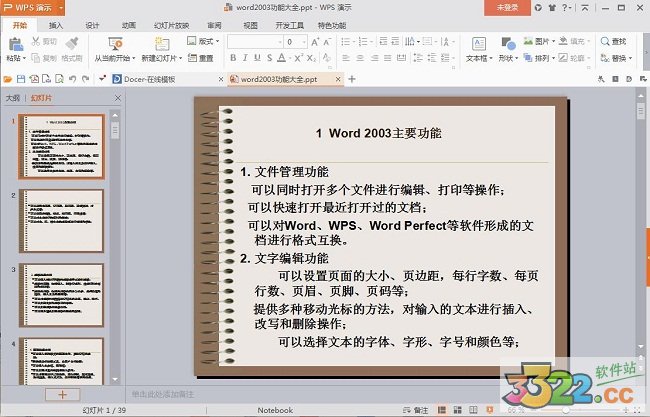Viewport: 650px width, 417px height.
Task: Click the bulleted list icon
Action: [345, 42]
